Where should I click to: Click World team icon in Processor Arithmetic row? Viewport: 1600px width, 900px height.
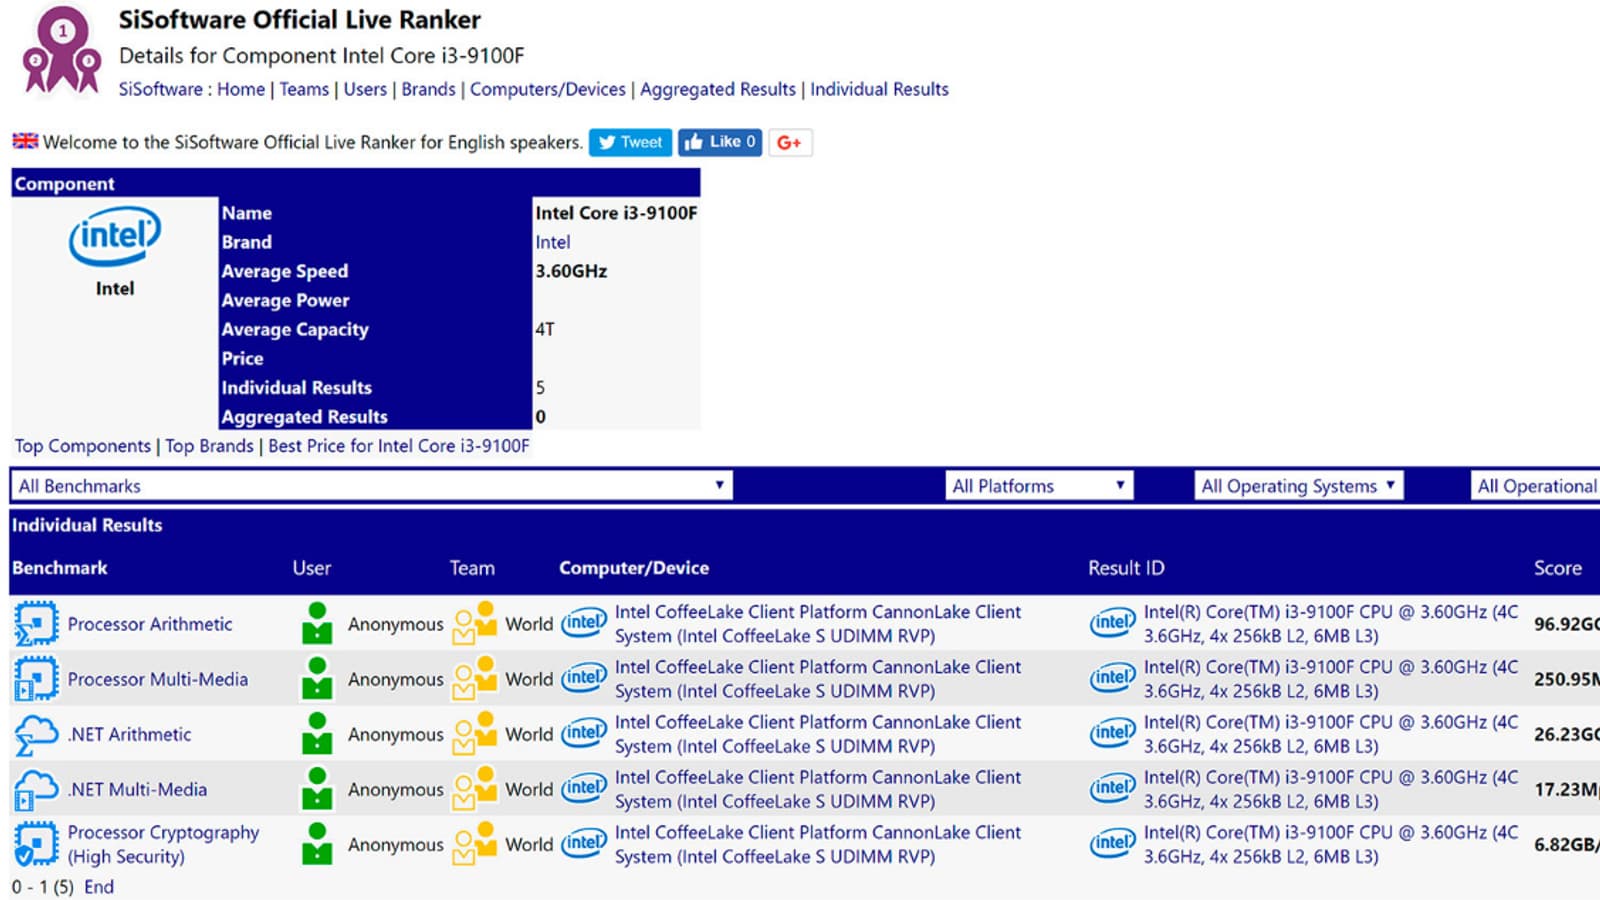(x=475, y=623)
